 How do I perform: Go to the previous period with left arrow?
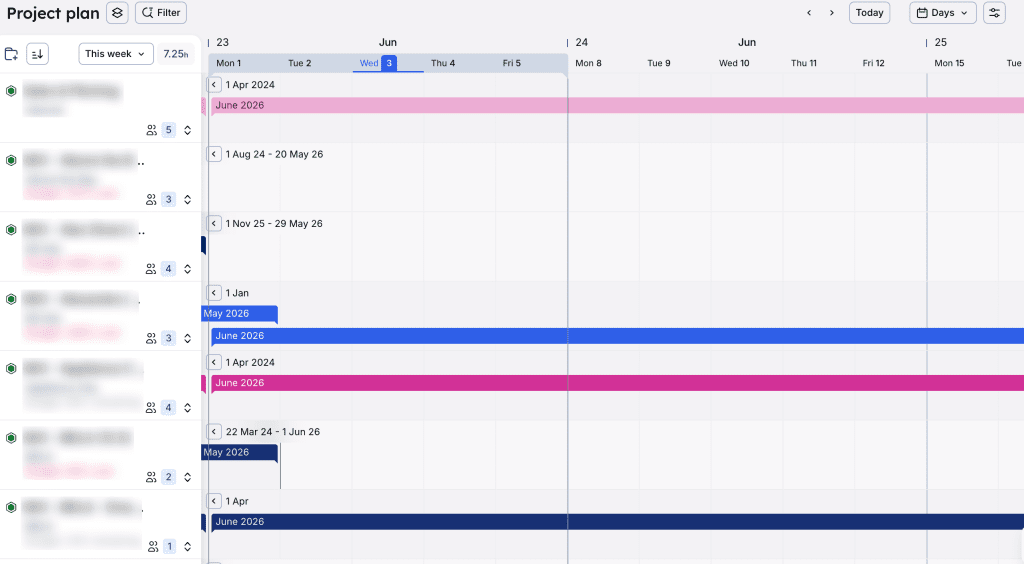click(809, 13)
